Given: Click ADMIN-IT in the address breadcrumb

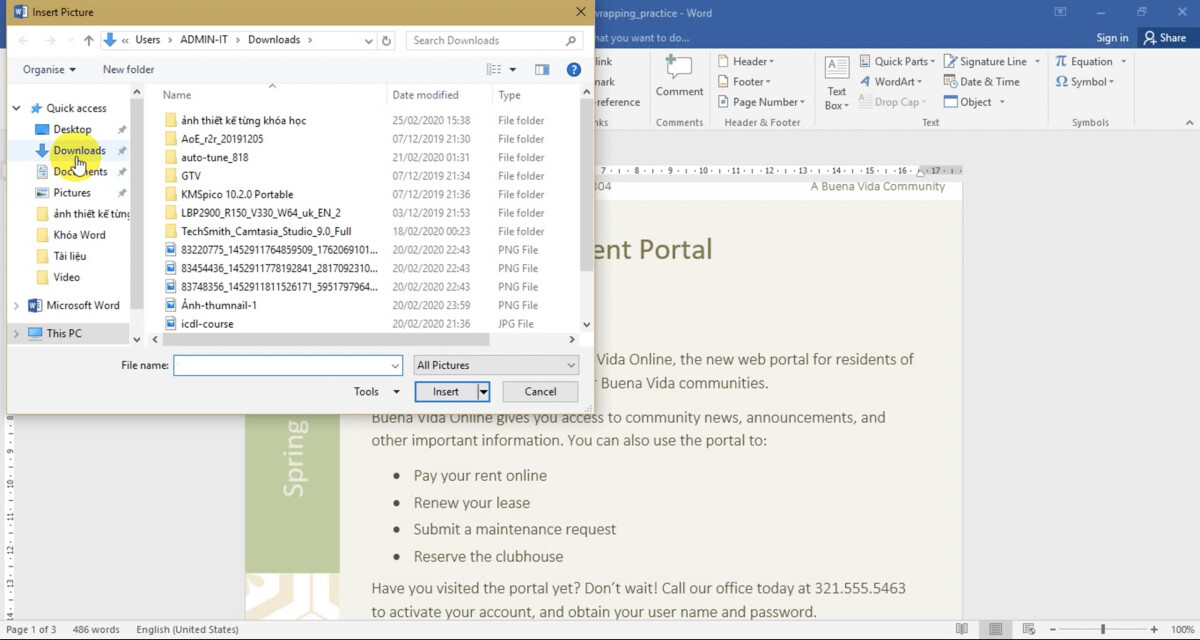Looking at the screenshot, I should click(x=204, y=40).
